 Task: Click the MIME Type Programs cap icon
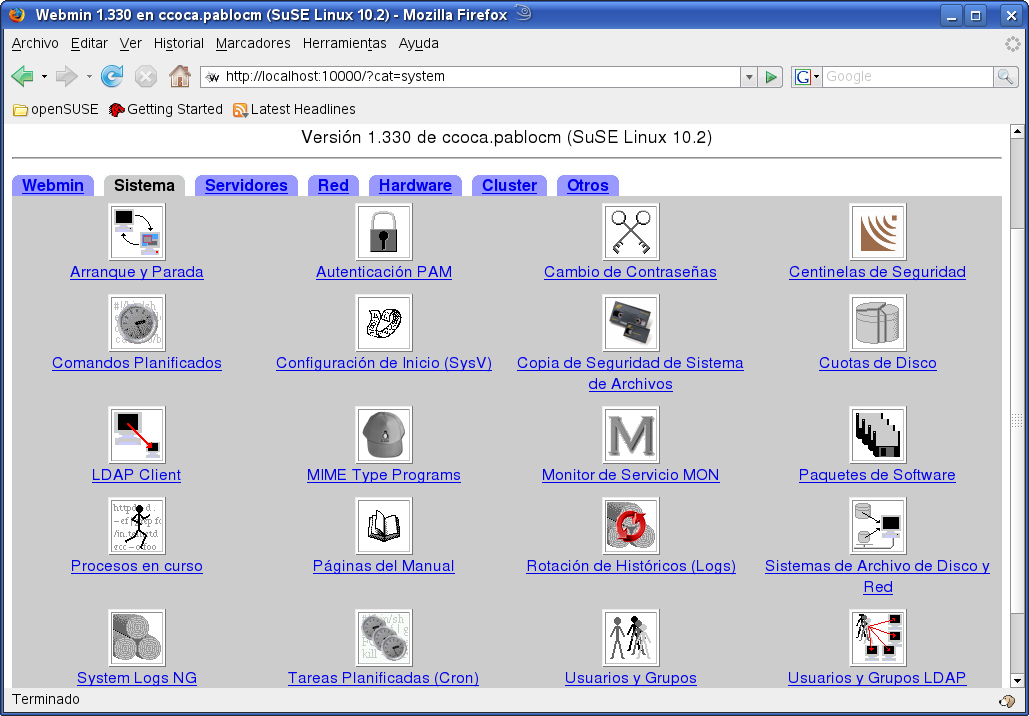[x=384, y=435]
